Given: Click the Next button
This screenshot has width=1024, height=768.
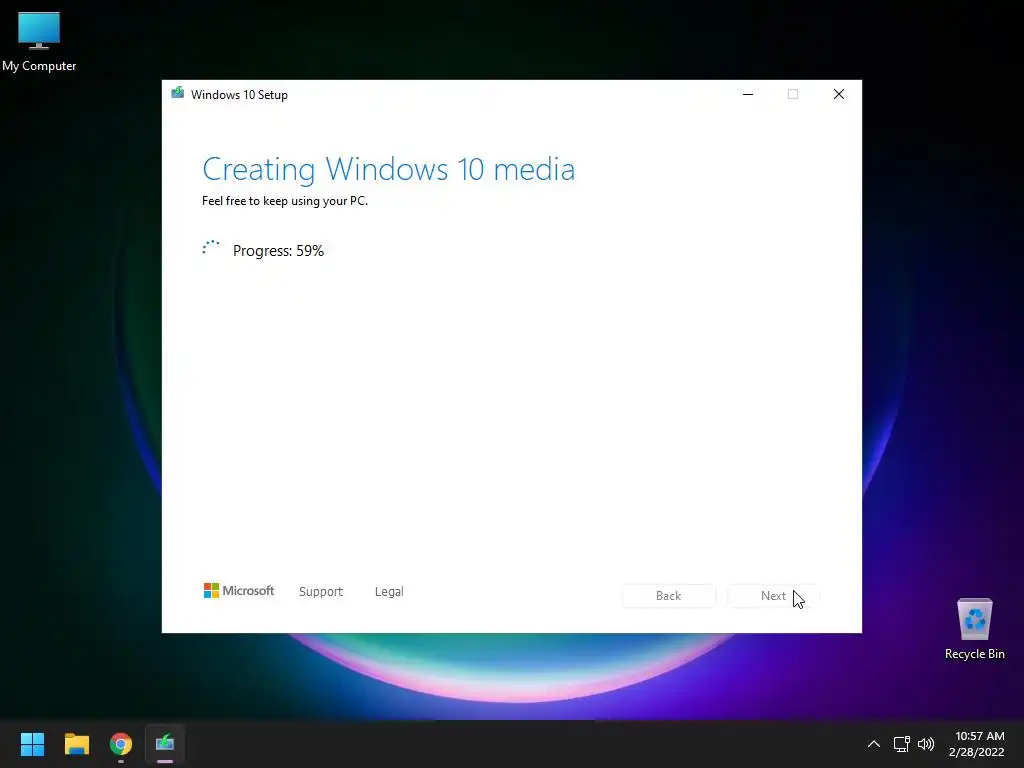Looking at the screenshot, I should click(773, 596).
